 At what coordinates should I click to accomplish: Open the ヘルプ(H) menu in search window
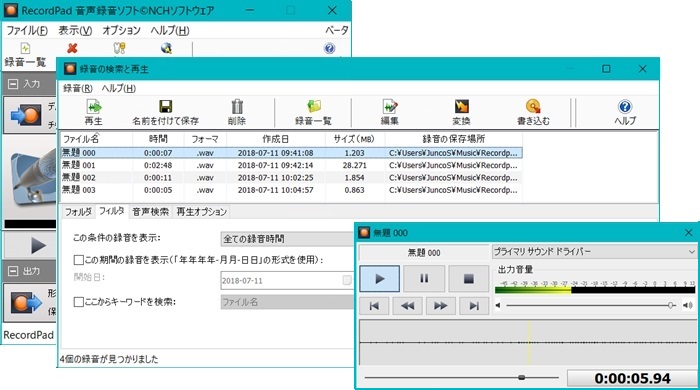pos(118,88)
